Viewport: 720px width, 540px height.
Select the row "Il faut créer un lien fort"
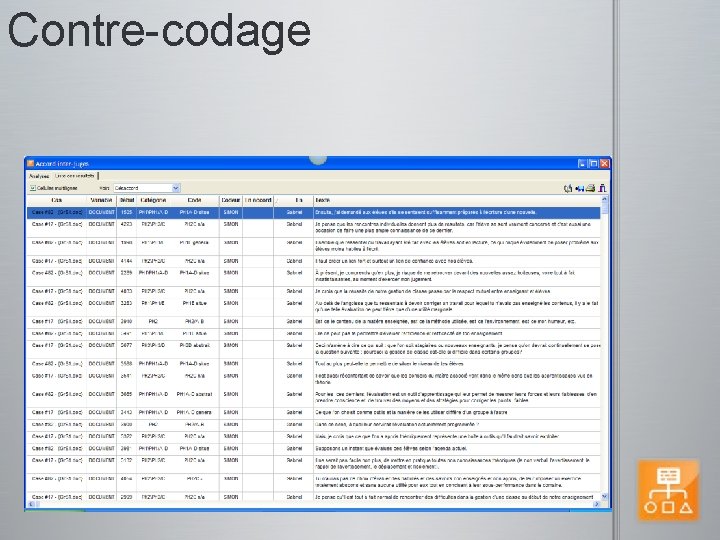(314, 261)
